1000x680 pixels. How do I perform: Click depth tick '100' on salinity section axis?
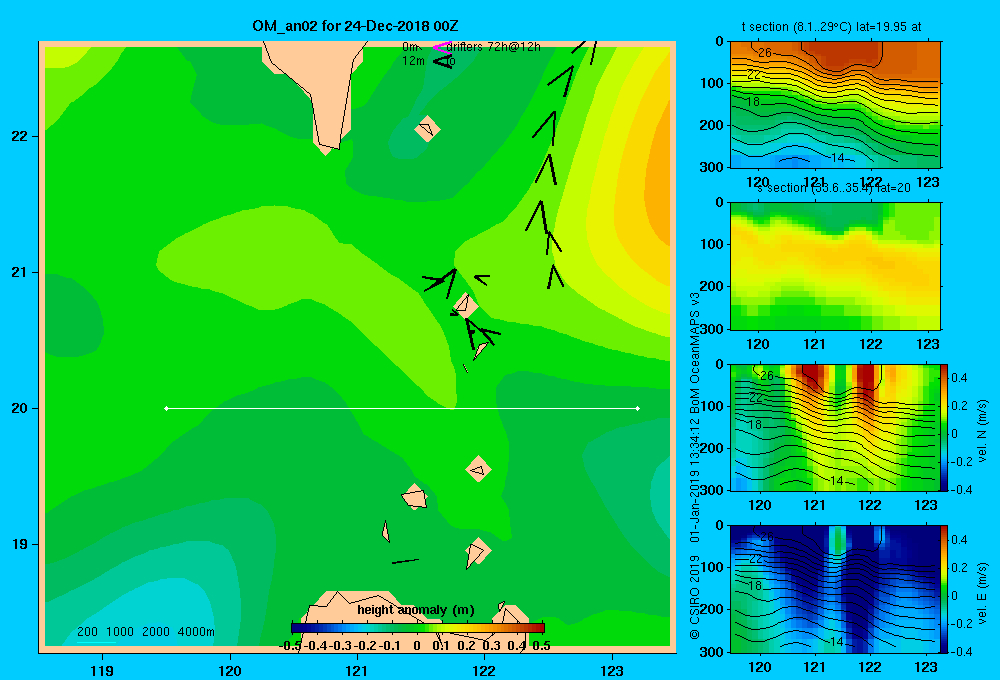712,244
